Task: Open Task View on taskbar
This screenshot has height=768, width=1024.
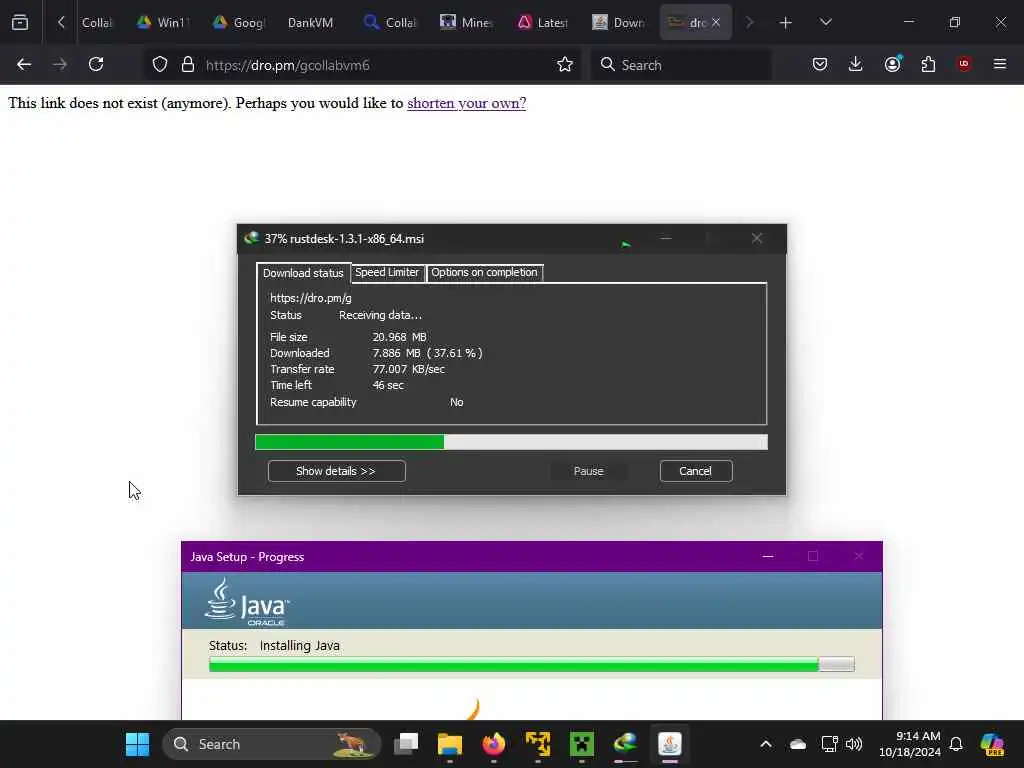Action: 406,744
